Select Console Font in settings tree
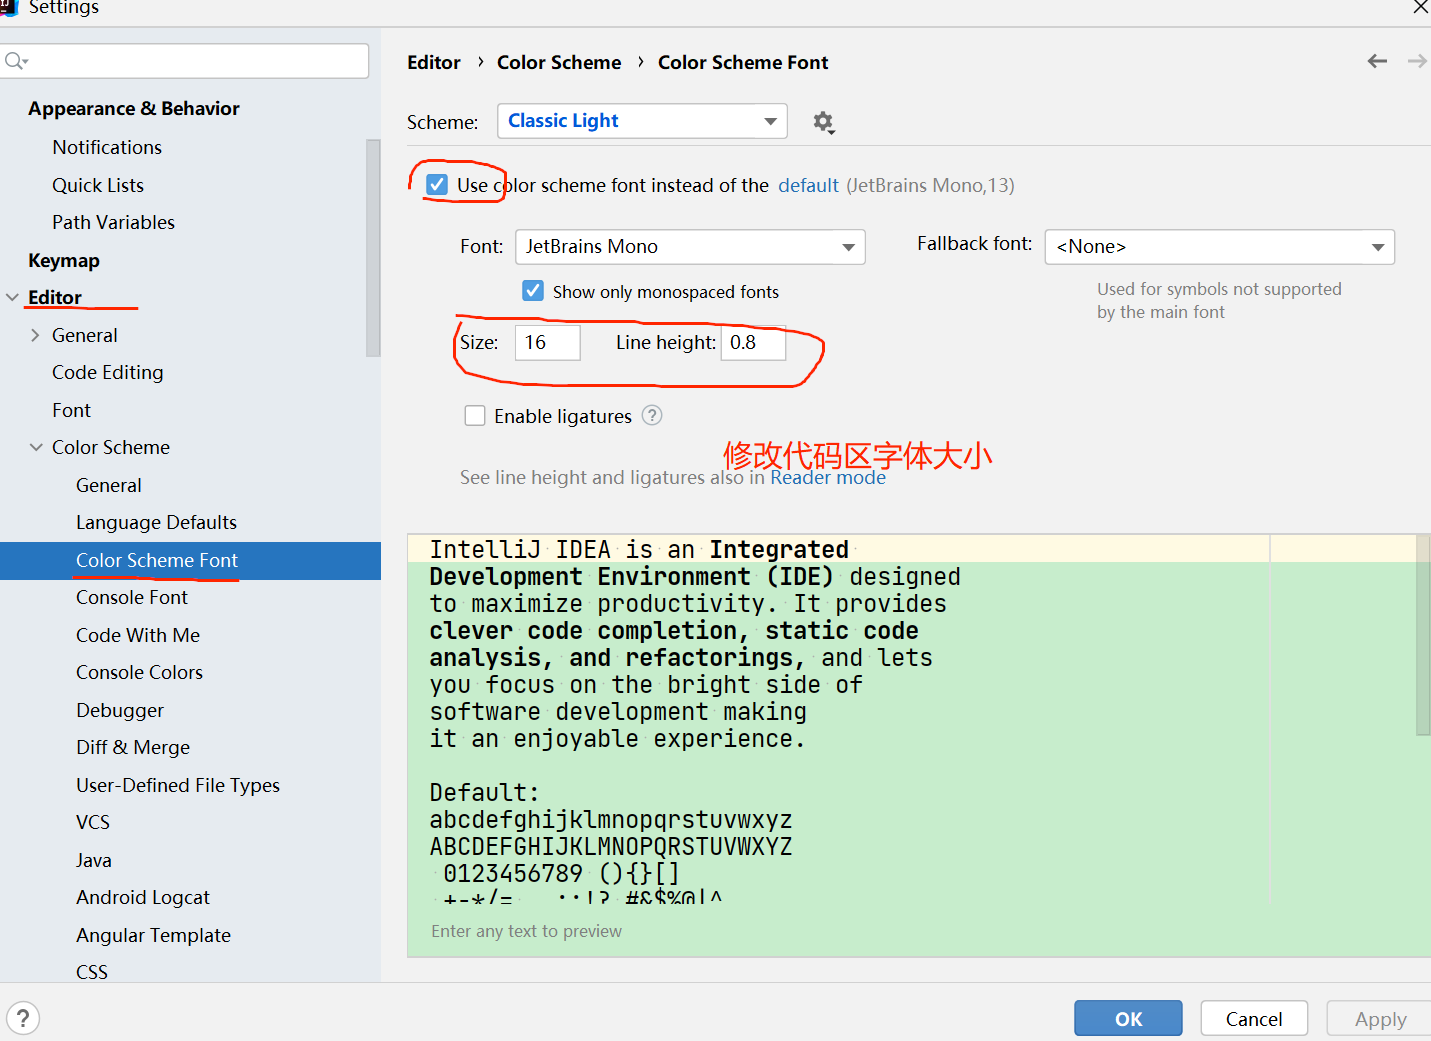 pyautogui.click(x=132, y=597)
